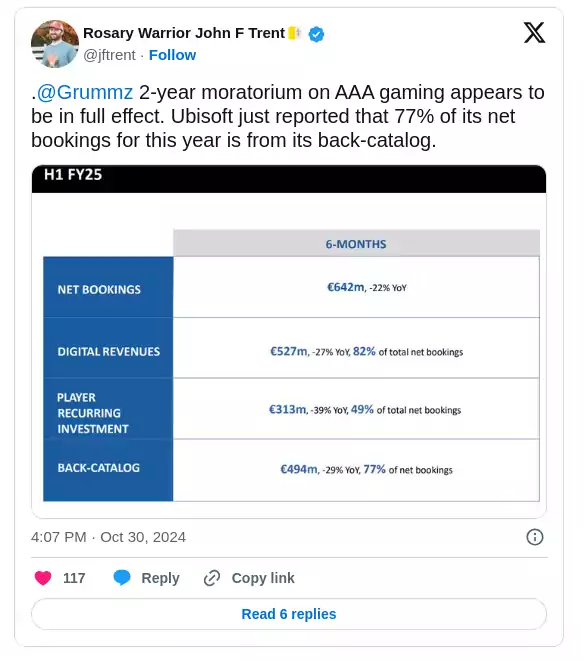
Task: Click the @jftrent handle
Action: click(x=110, y=55)
